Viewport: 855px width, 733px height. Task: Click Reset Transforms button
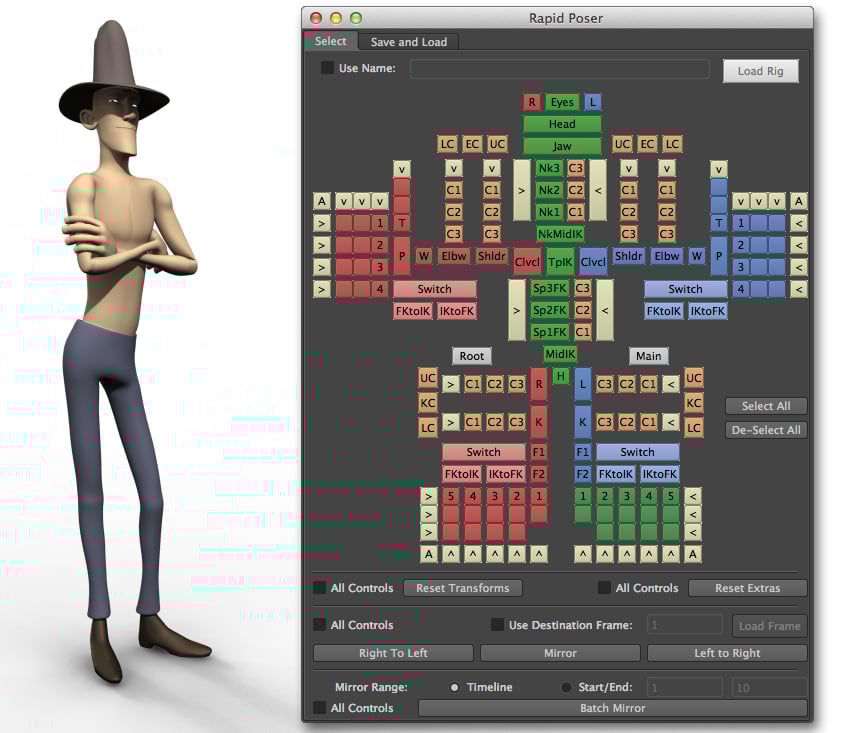tap(462, 588)
